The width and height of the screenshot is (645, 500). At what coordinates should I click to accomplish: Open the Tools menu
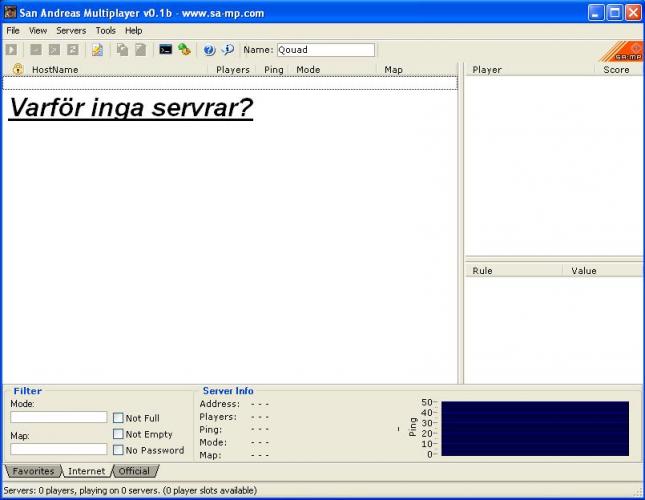click(x=105, y=31)
